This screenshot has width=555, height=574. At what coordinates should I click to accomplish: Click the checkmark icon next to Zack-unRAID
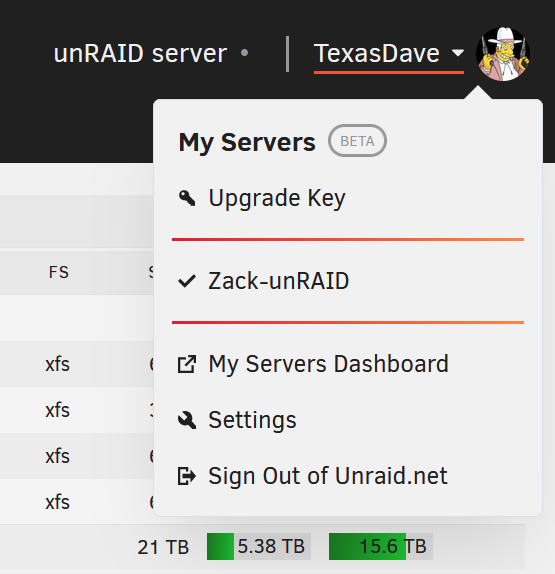click(187, 281)
